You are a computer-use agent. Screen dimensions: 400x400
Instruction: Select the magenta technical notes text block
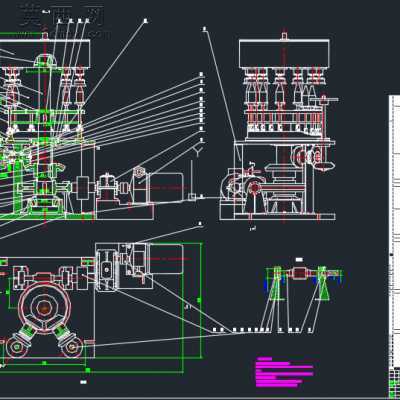click(x=285, y=372)
